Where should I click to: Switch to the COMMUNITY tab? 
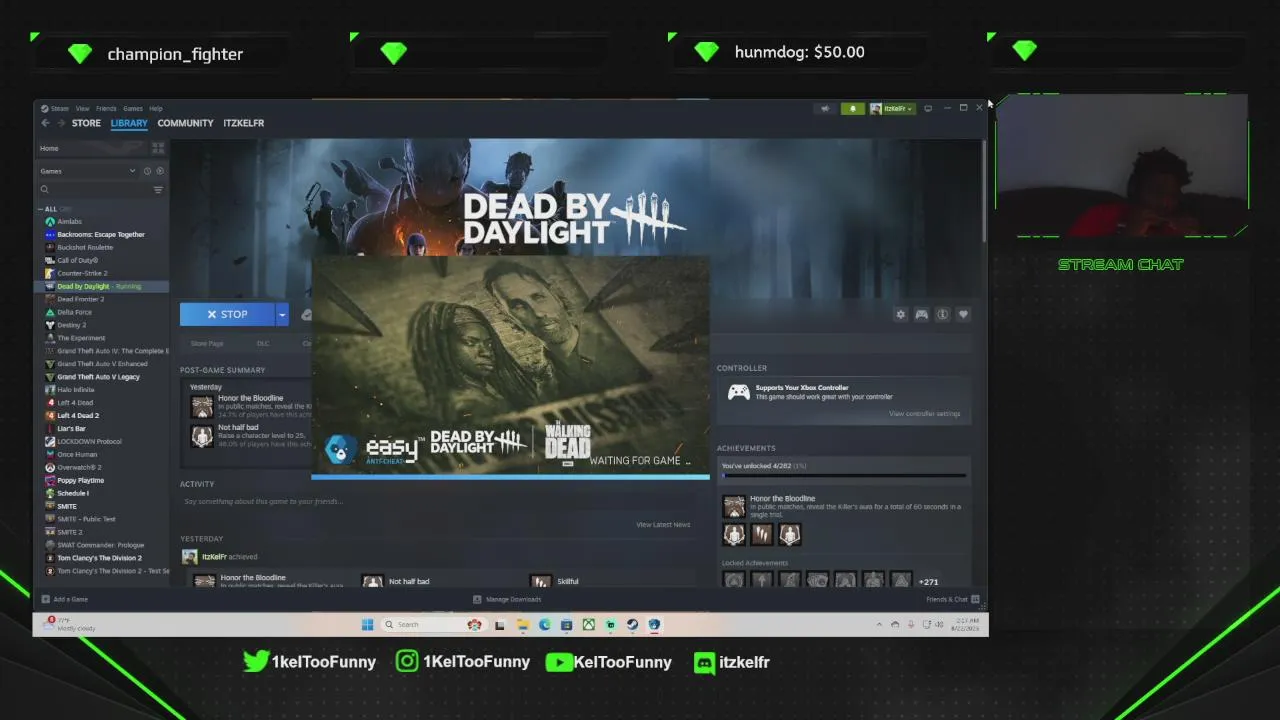(x=185, y=123)
